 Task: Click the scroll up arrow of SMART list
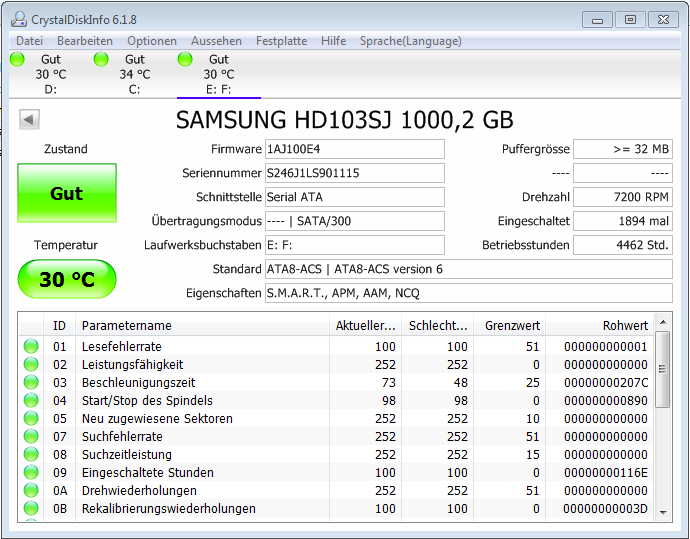click(663, 323)
